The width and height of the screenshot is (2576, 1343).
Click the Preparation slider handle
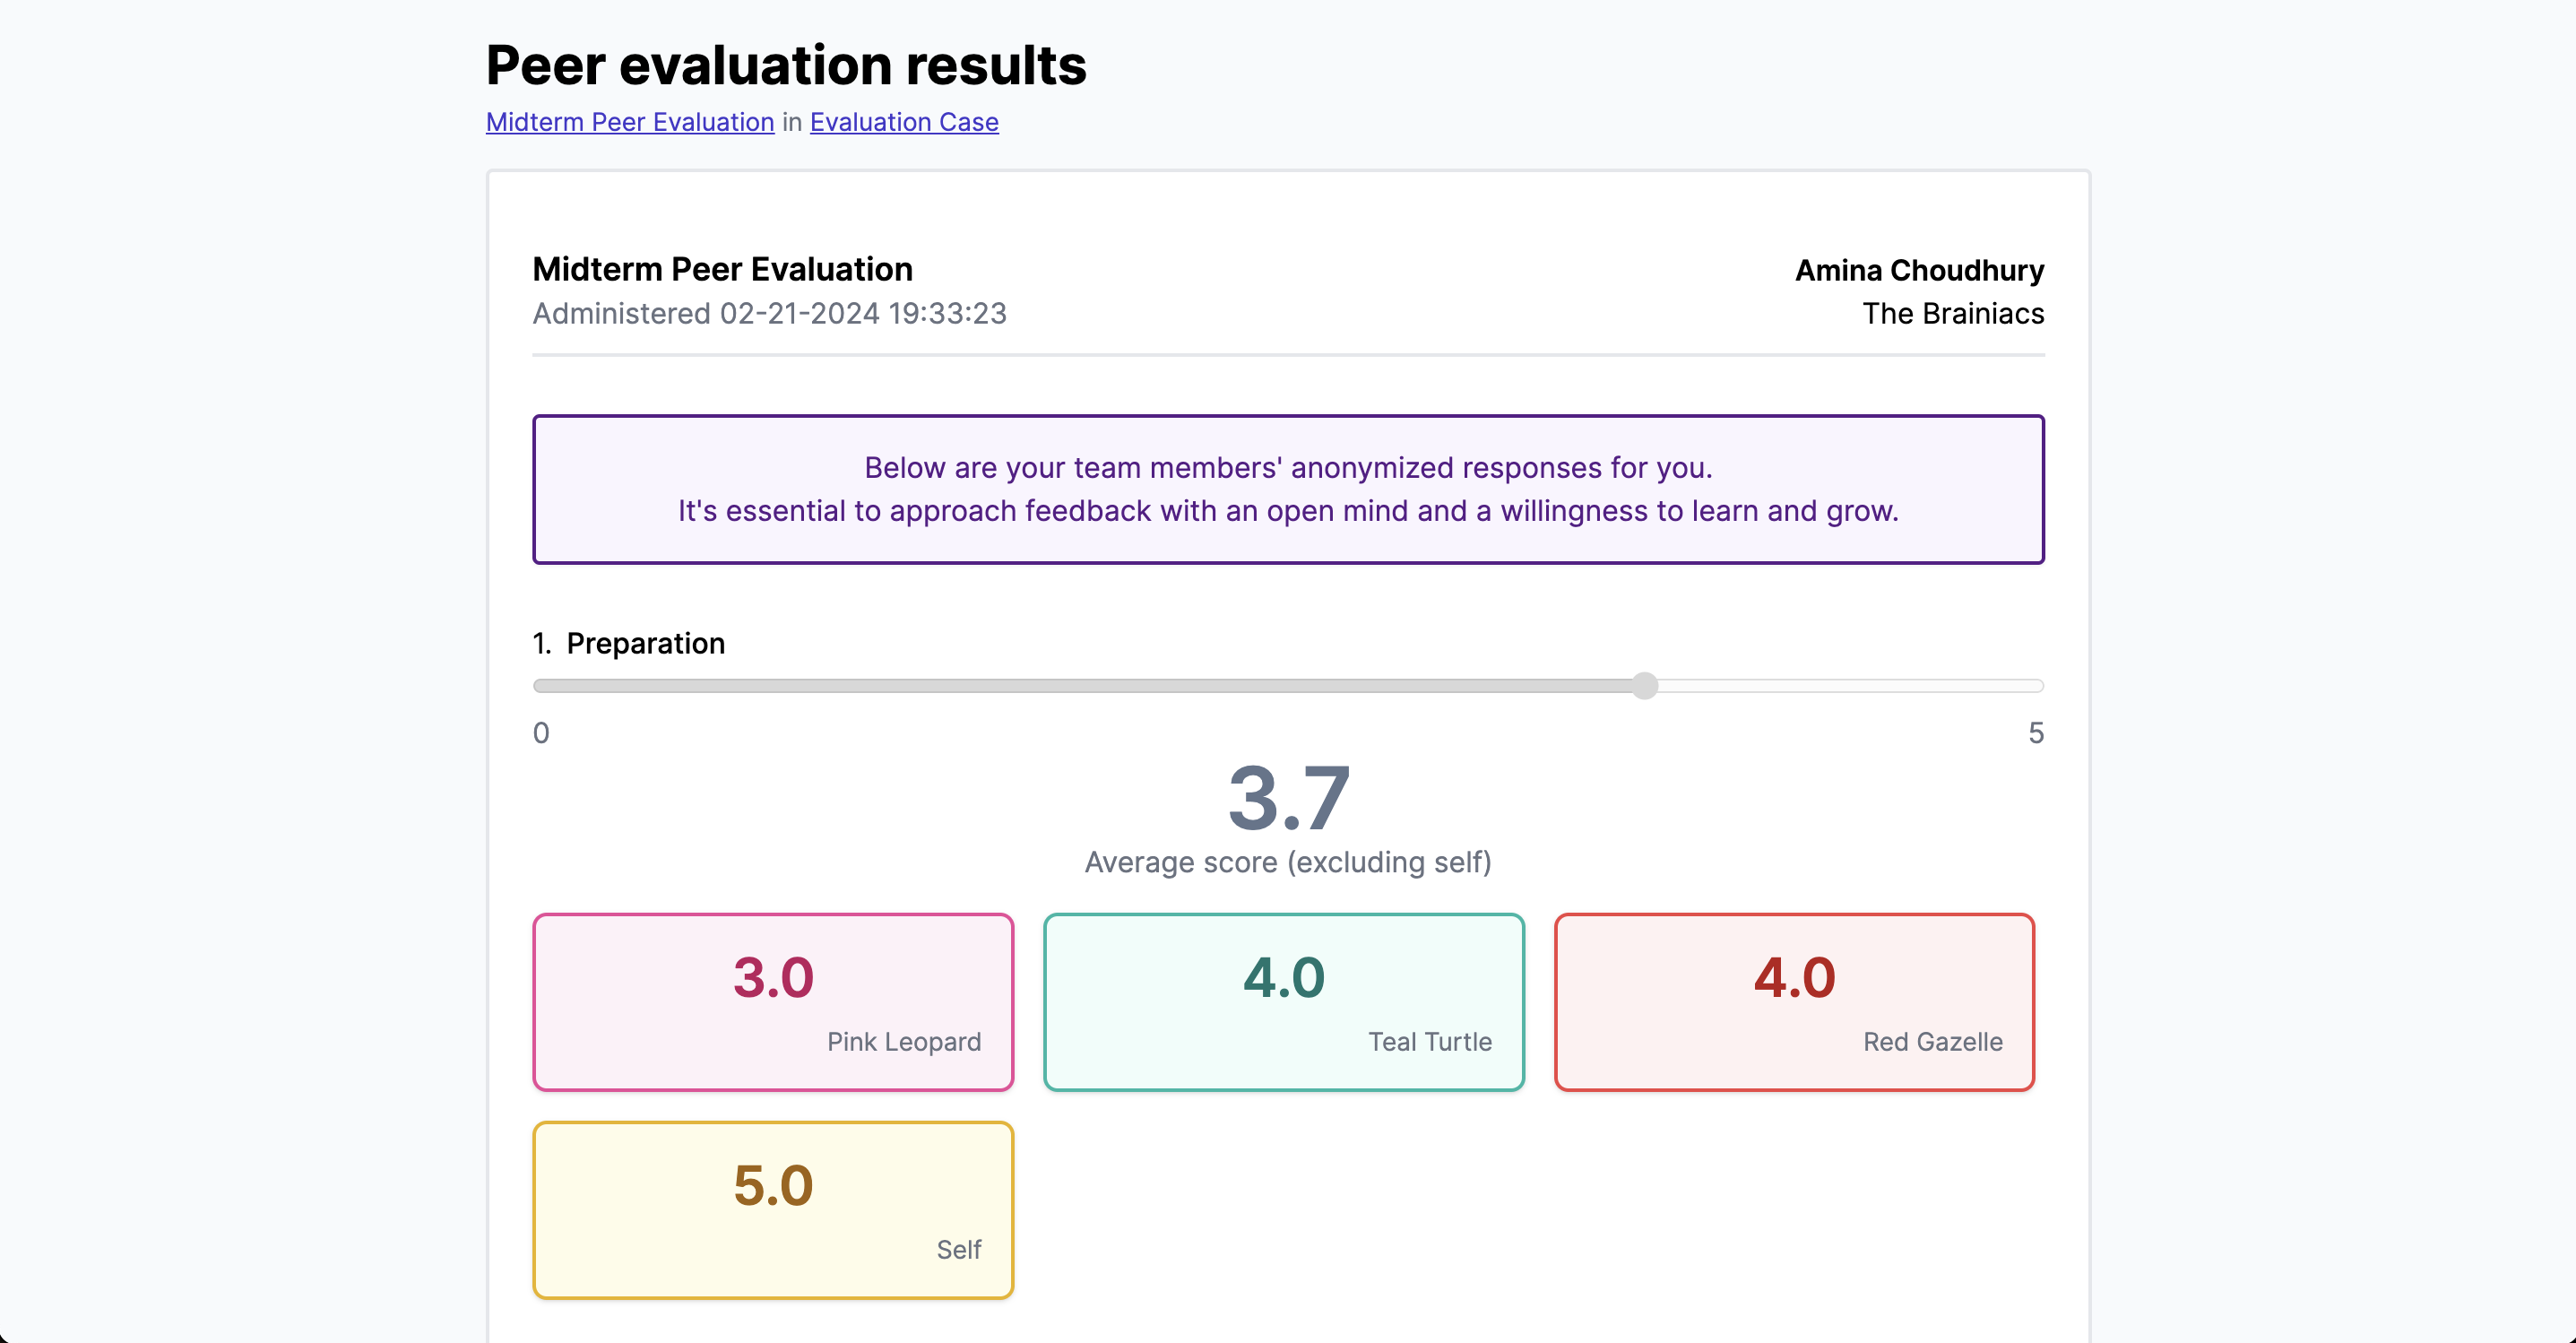point(1645,686)
